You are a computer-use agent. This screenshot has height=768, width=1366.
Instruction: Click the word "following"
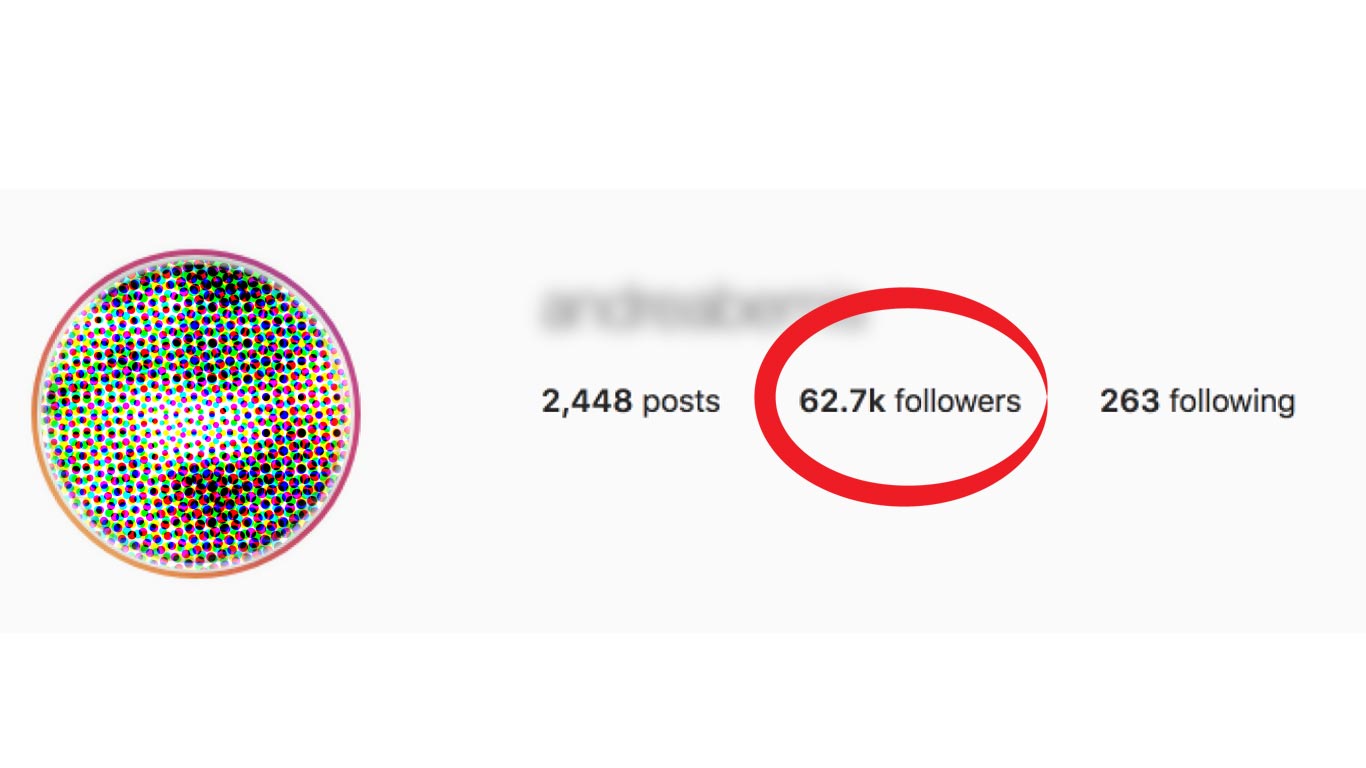tap(1232, 403)
